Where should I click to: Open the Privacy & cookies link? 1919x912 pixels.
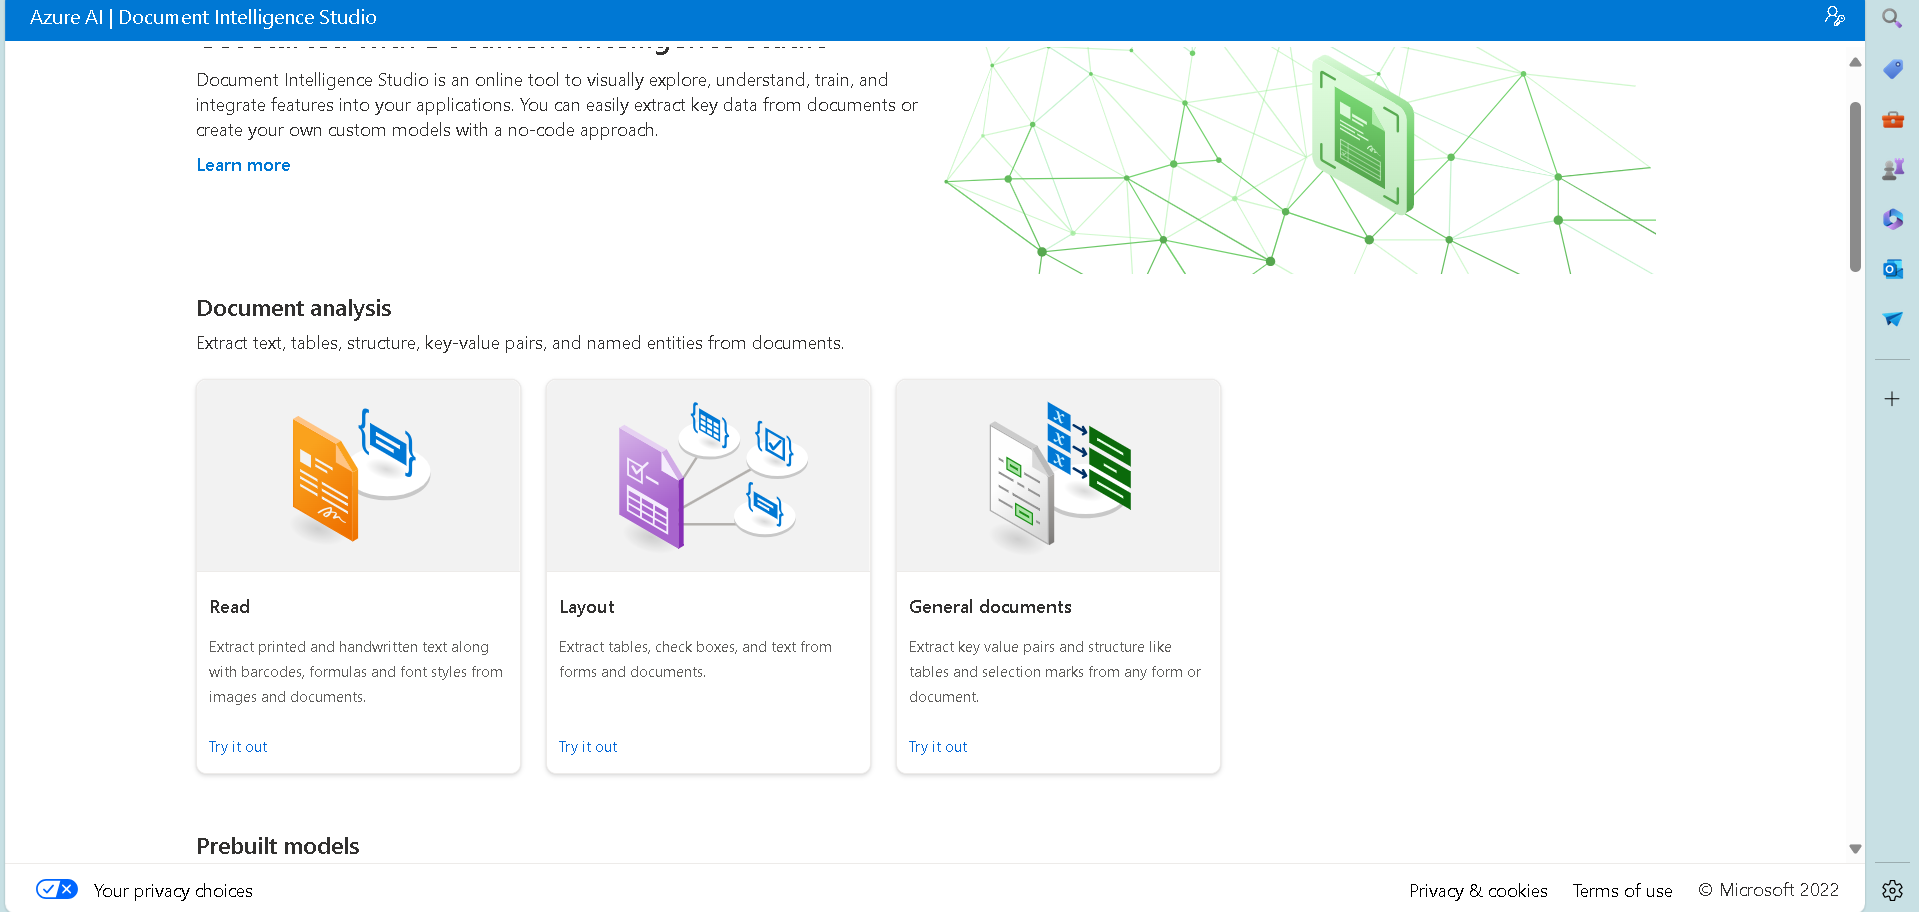(1478, 891)
